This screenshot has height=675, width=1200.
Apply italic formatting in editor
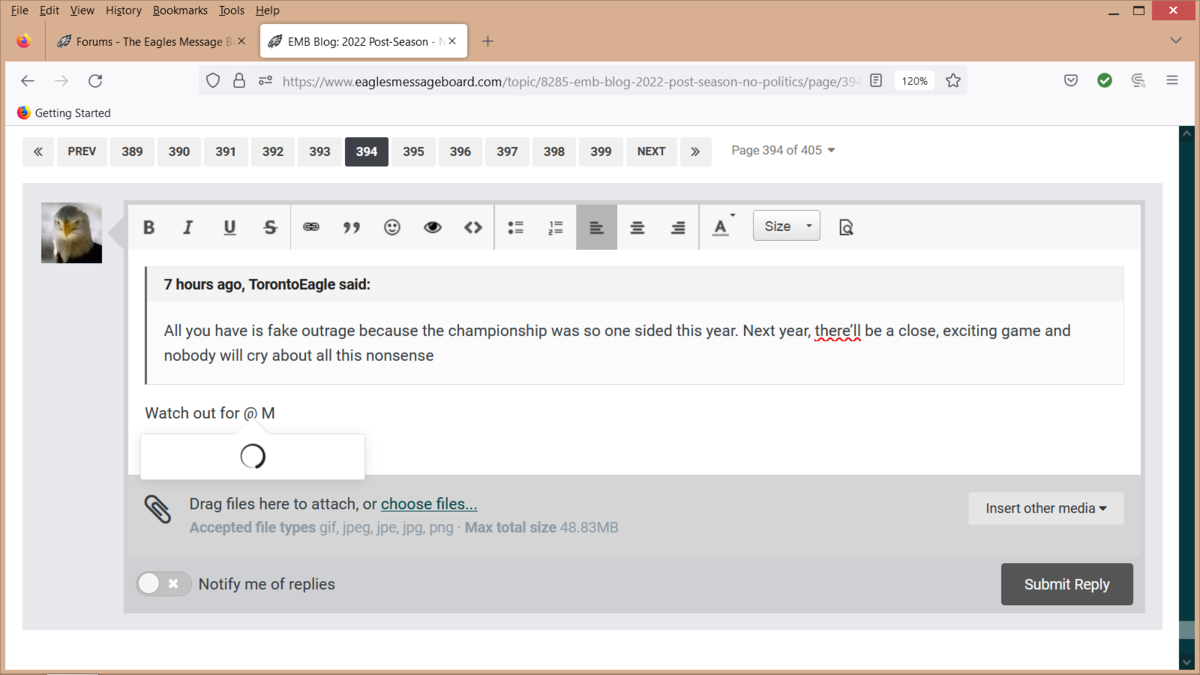188,227
